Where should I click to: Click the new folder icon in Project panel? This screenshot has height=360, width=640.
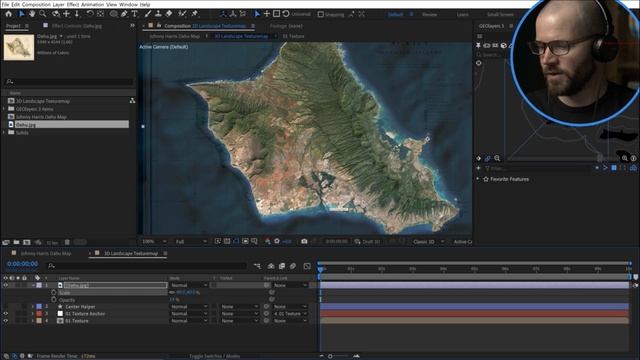click(16, 242)
